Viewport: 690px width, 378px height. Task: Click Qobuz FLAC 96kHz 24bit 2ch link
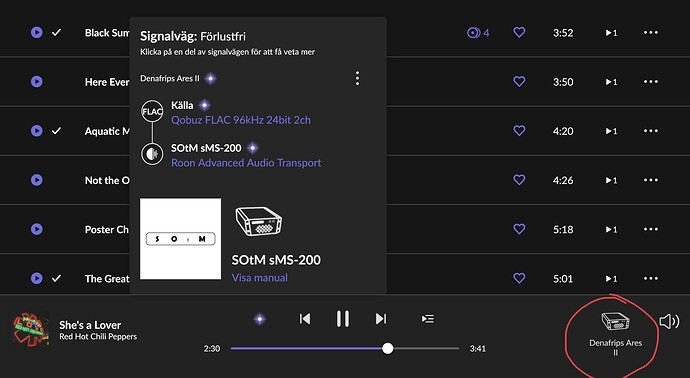pos(241,120)
